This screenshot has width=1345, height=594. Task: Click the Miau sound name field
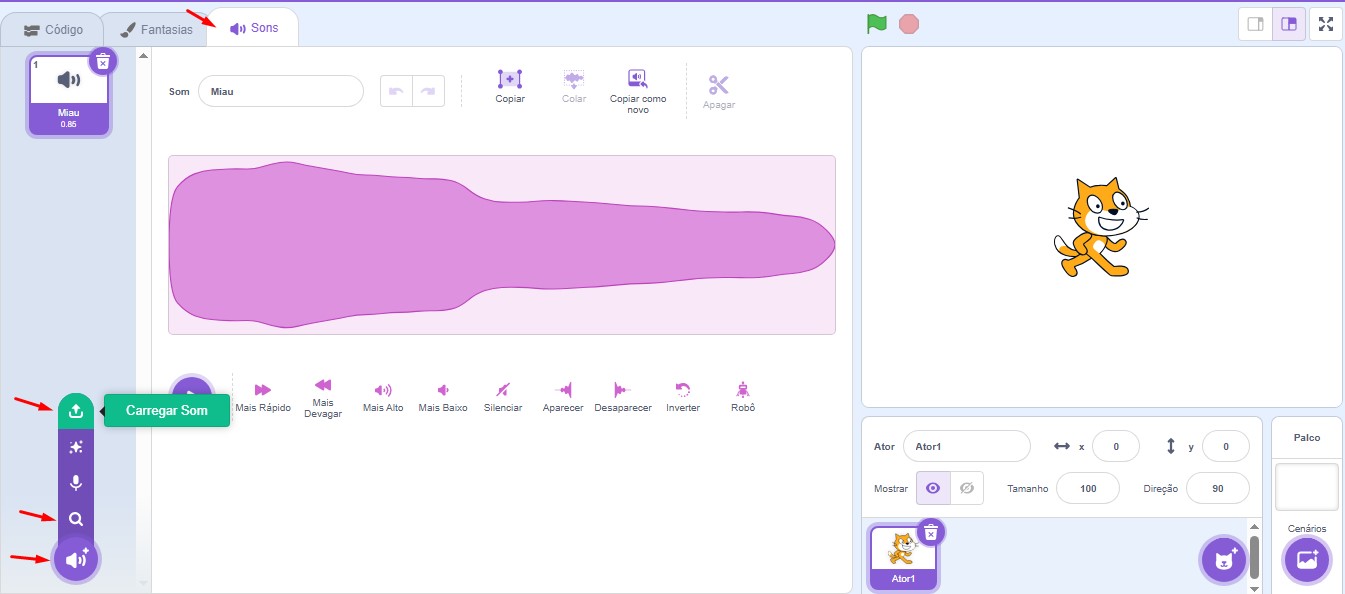click(x=280, y=91)
